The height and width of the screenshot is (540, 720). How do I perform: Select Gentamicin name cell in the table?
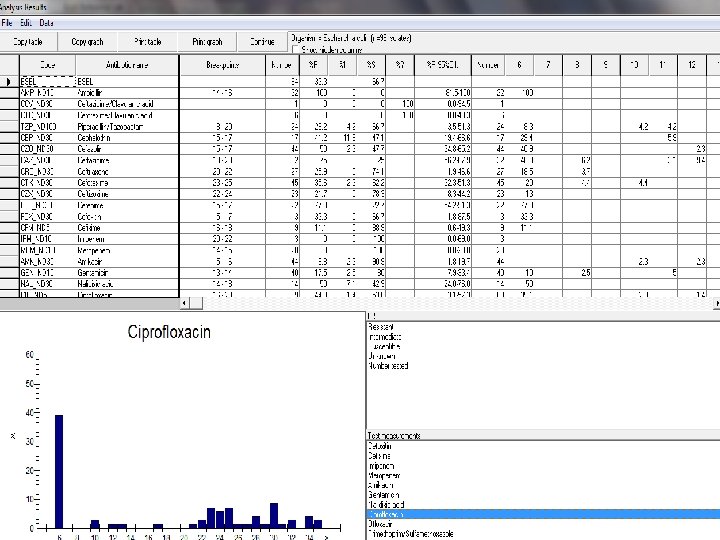pyautogui.click(x=127, y=273)
